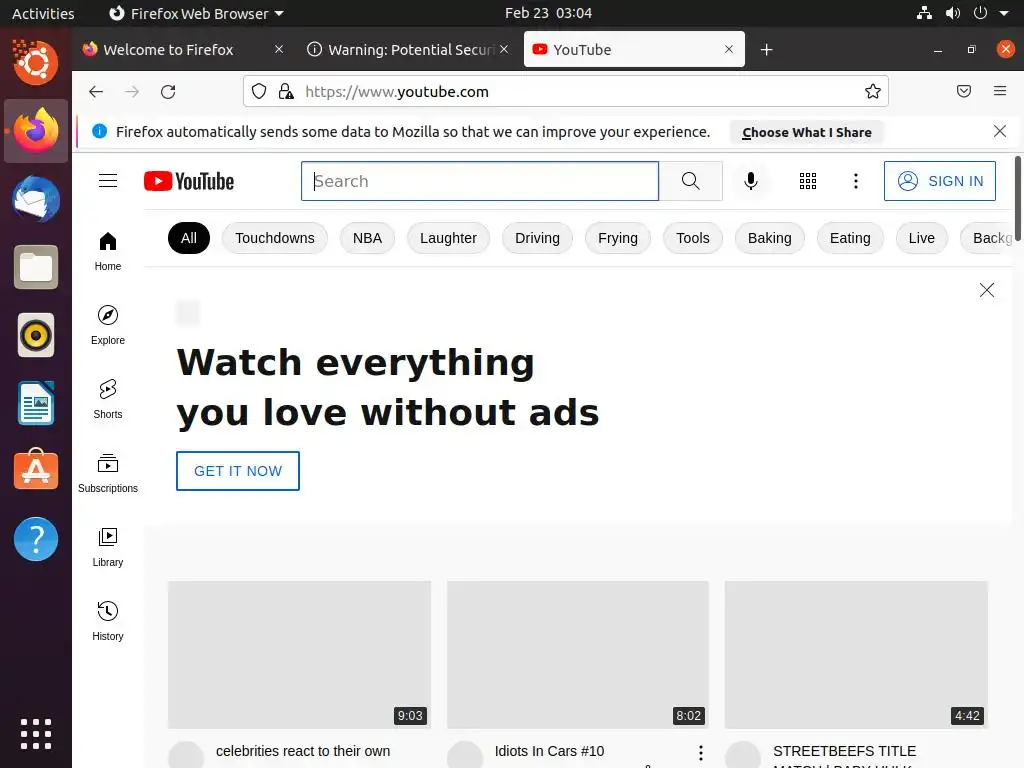Viewport: 1024px width, 768px height.
Task: Open Explore in YouTube sidebar
Action: 108,325
